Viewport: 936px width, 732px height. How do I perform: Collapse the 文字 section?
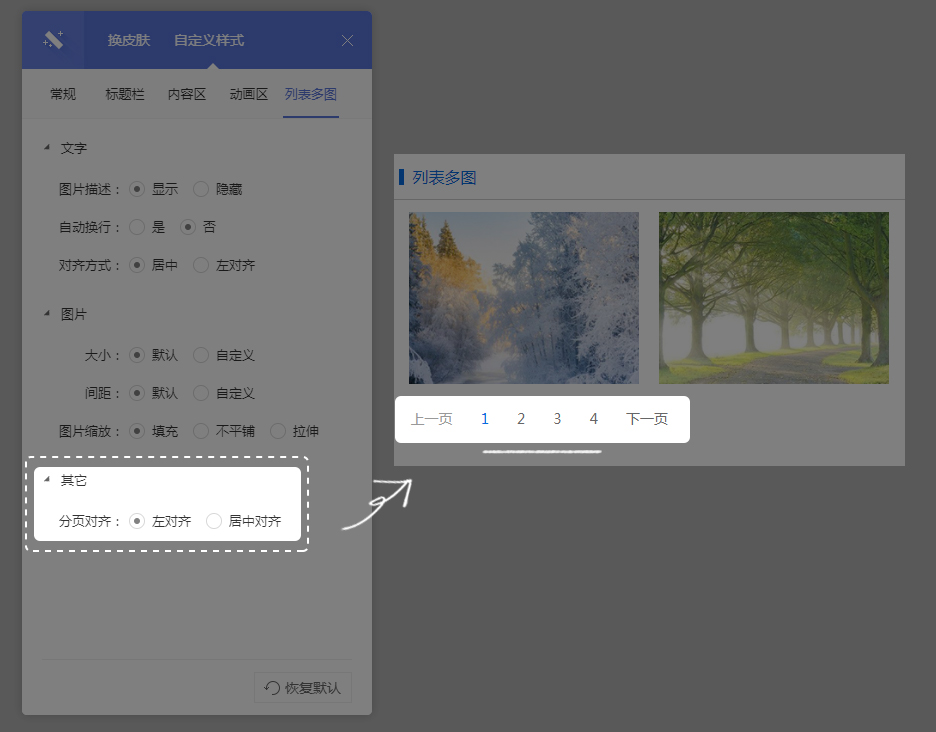(x=47, y=147)
